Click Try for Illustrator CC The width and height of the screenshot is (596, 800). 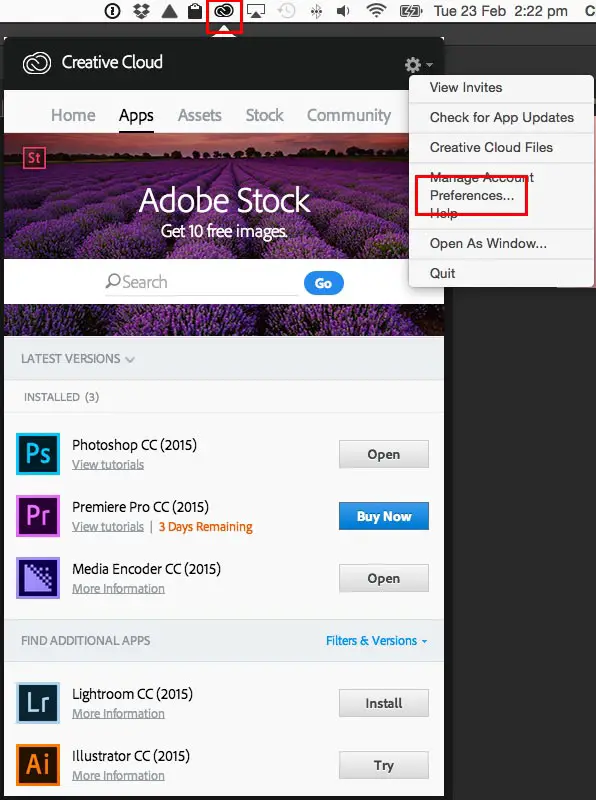[384, 765]
